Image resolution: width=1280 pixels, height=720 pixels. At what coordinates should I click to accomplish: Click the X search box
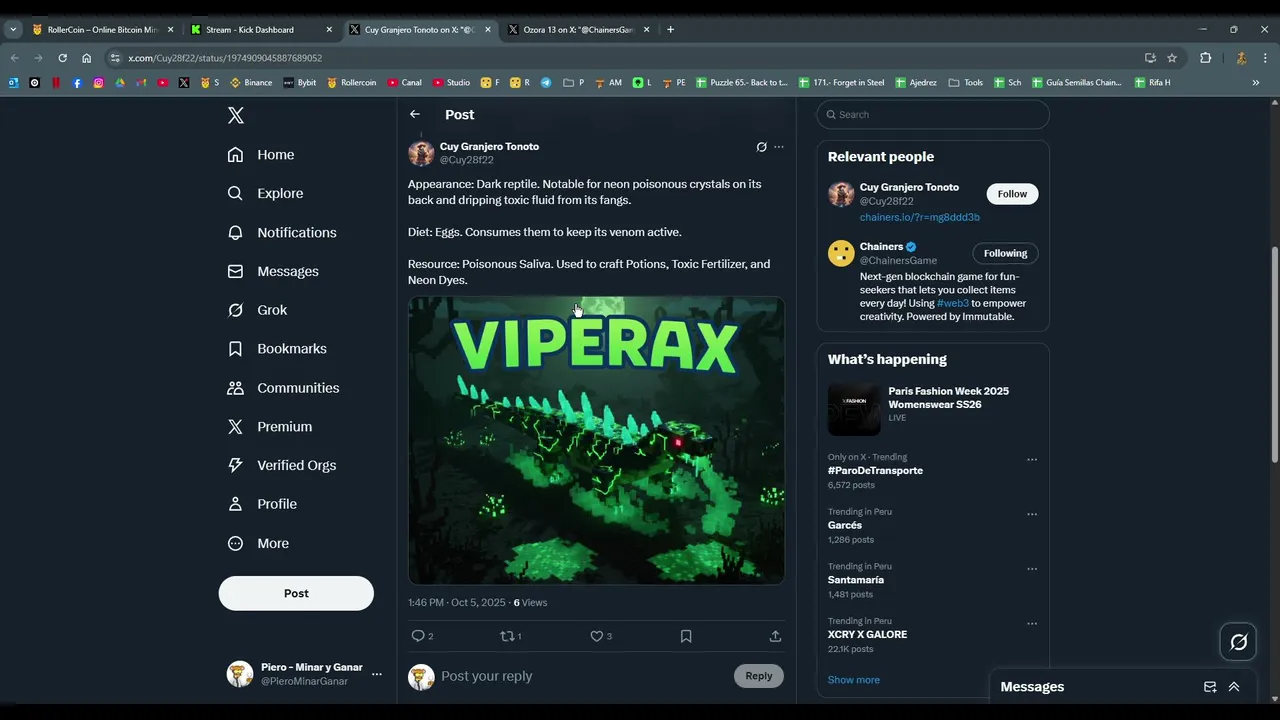click(x=933, y=114)
